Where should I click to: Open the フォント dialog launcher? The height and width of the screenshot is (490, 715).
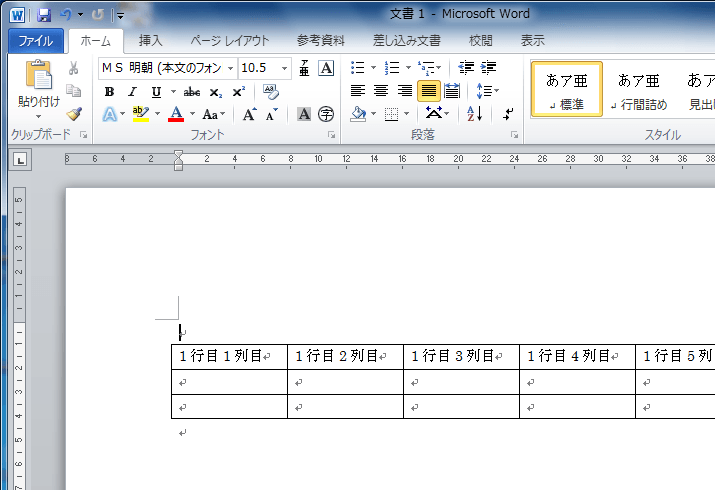coord(332,135)
